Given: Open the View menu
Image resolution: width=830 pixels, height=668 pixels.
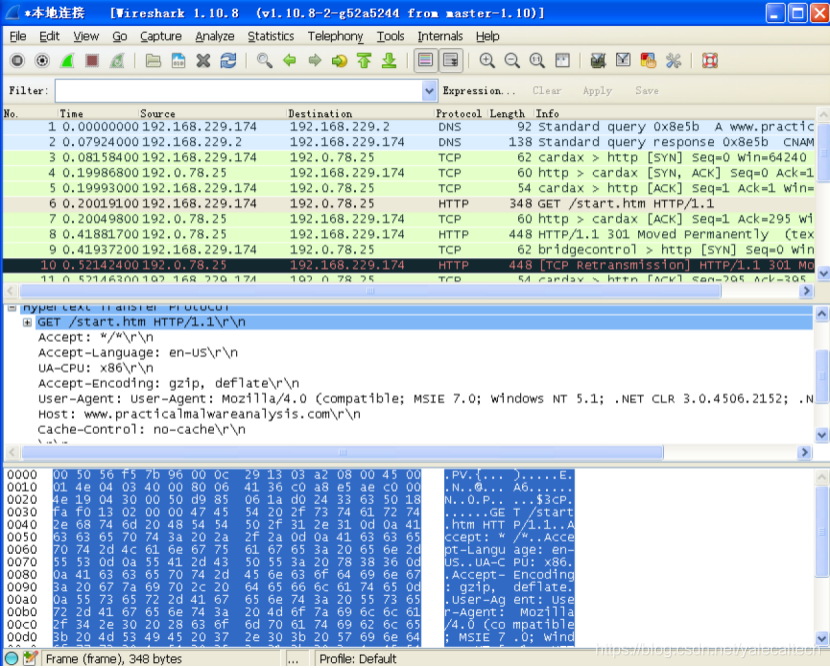Looking at the screenshot, I should (x=86, y=36).
